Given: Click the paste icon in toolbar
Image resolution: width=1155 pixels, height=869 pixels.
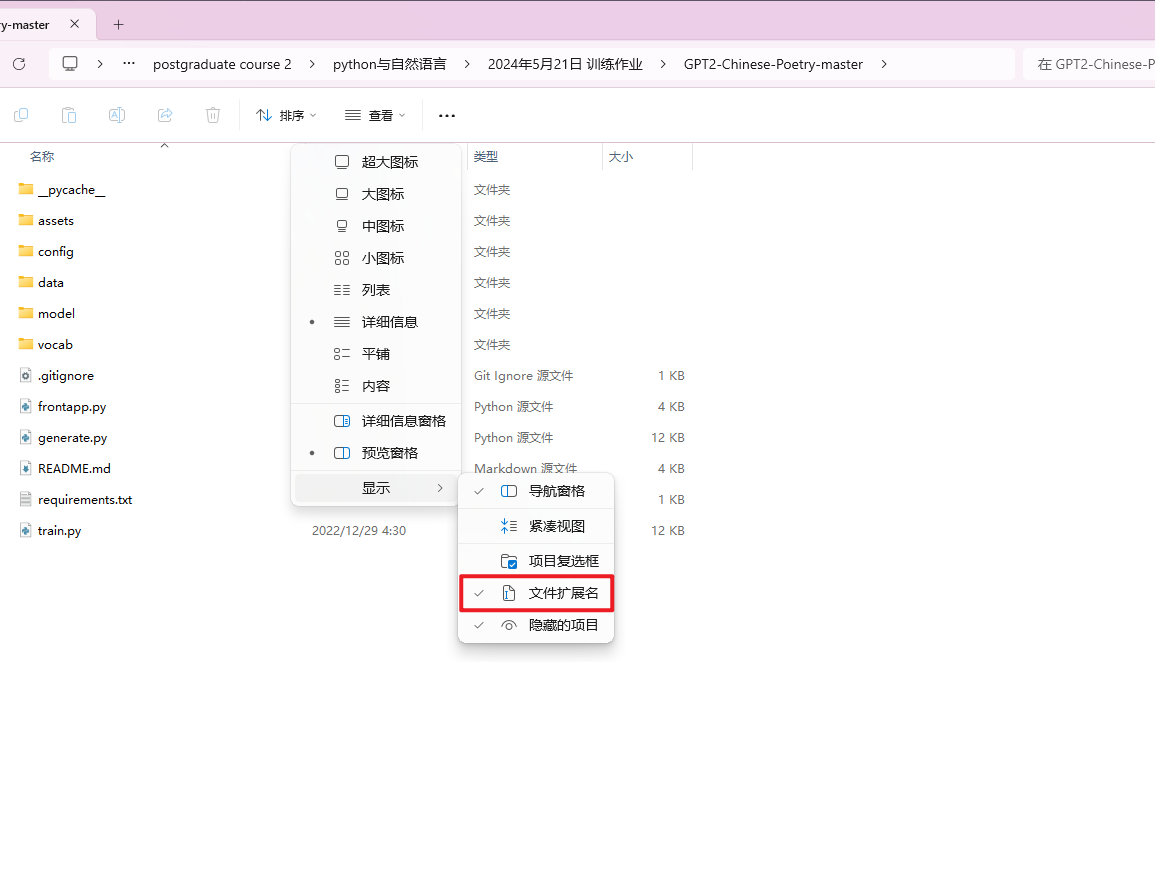Looking at the screenshot, I should tap(69, 115).
